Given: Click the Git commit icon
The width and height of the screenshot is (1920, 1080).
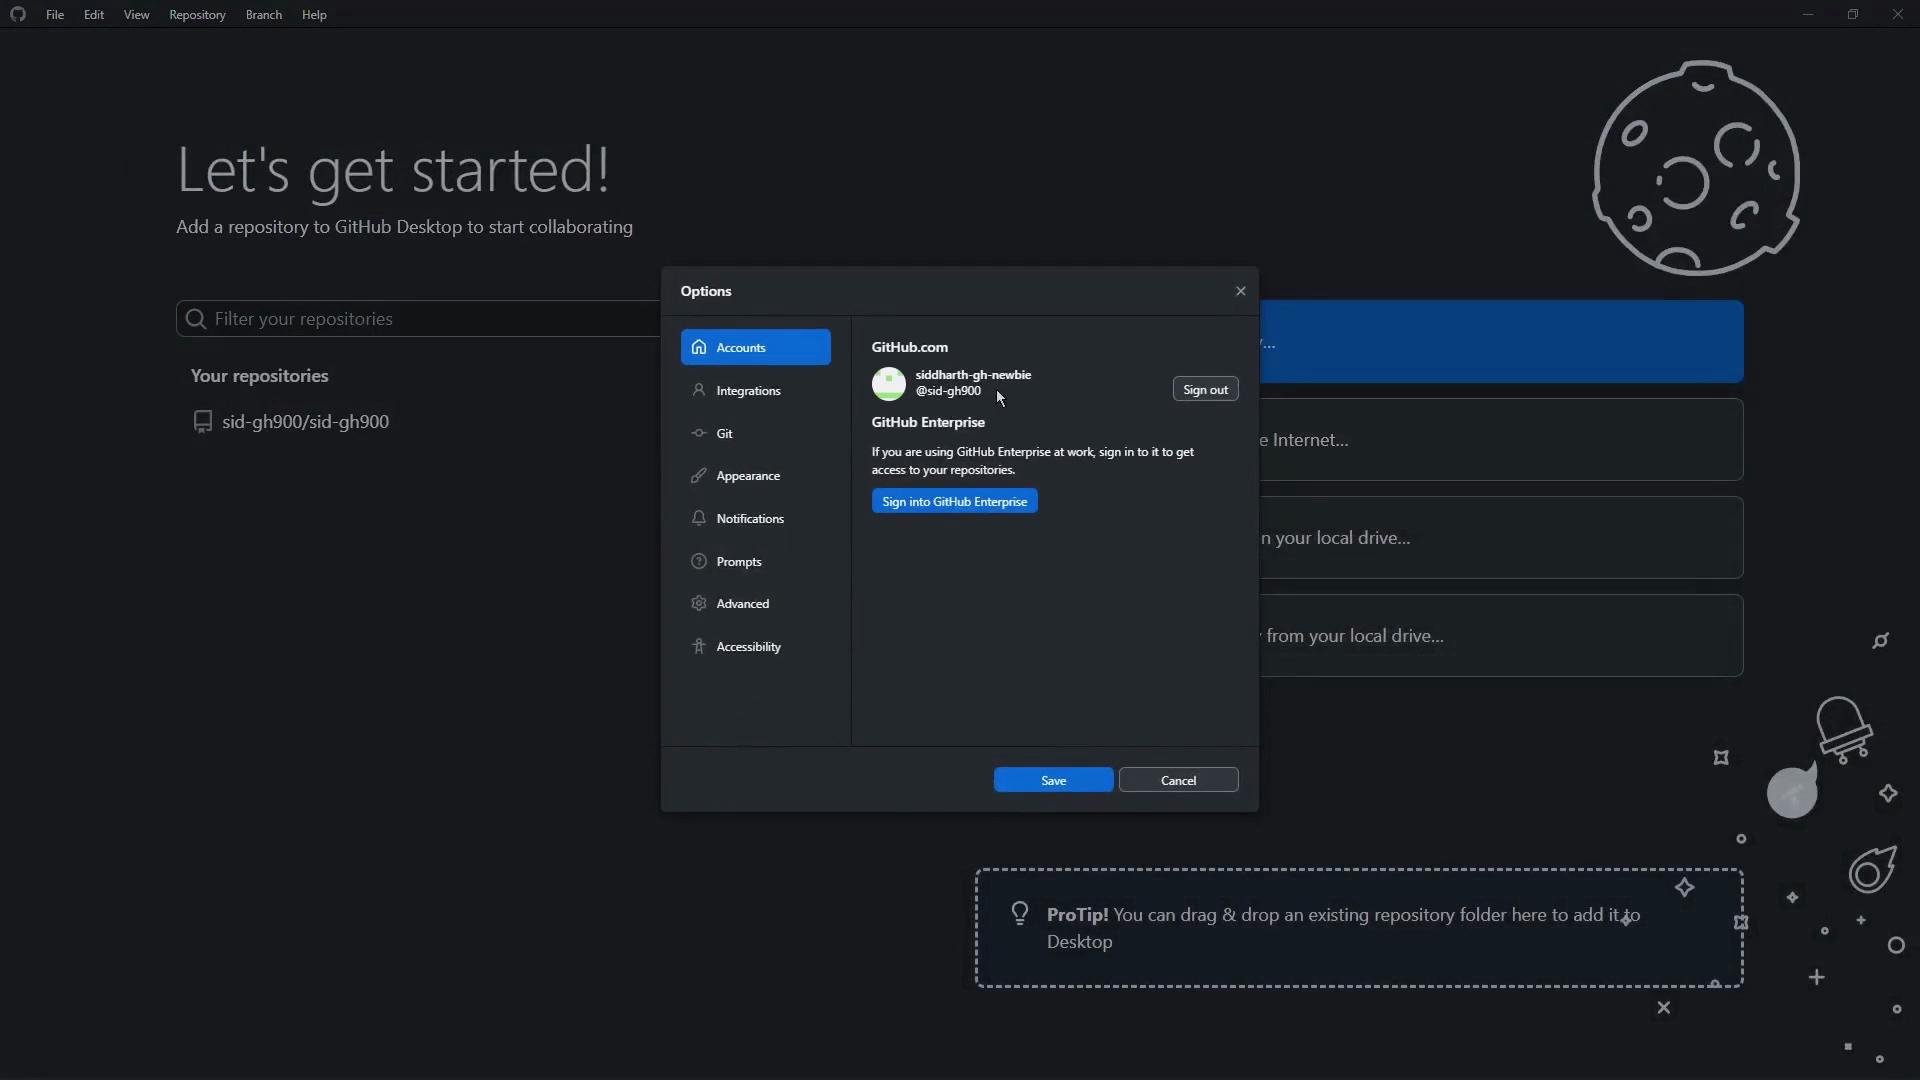Looking at the screenshot, I should [x=699, y=433].
